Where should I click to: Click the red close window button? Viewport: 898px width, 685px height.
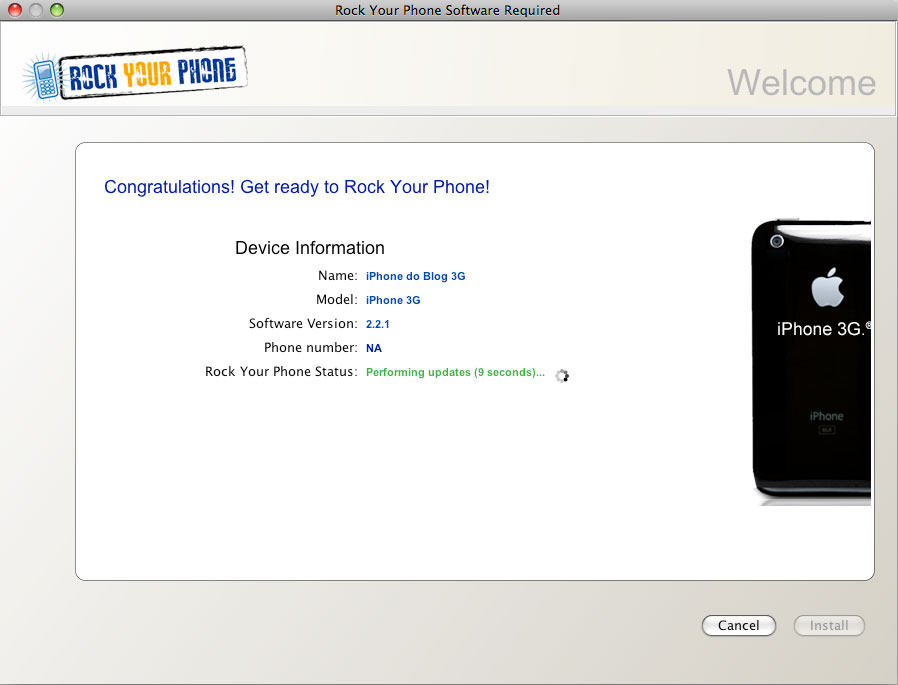(15, 10)
